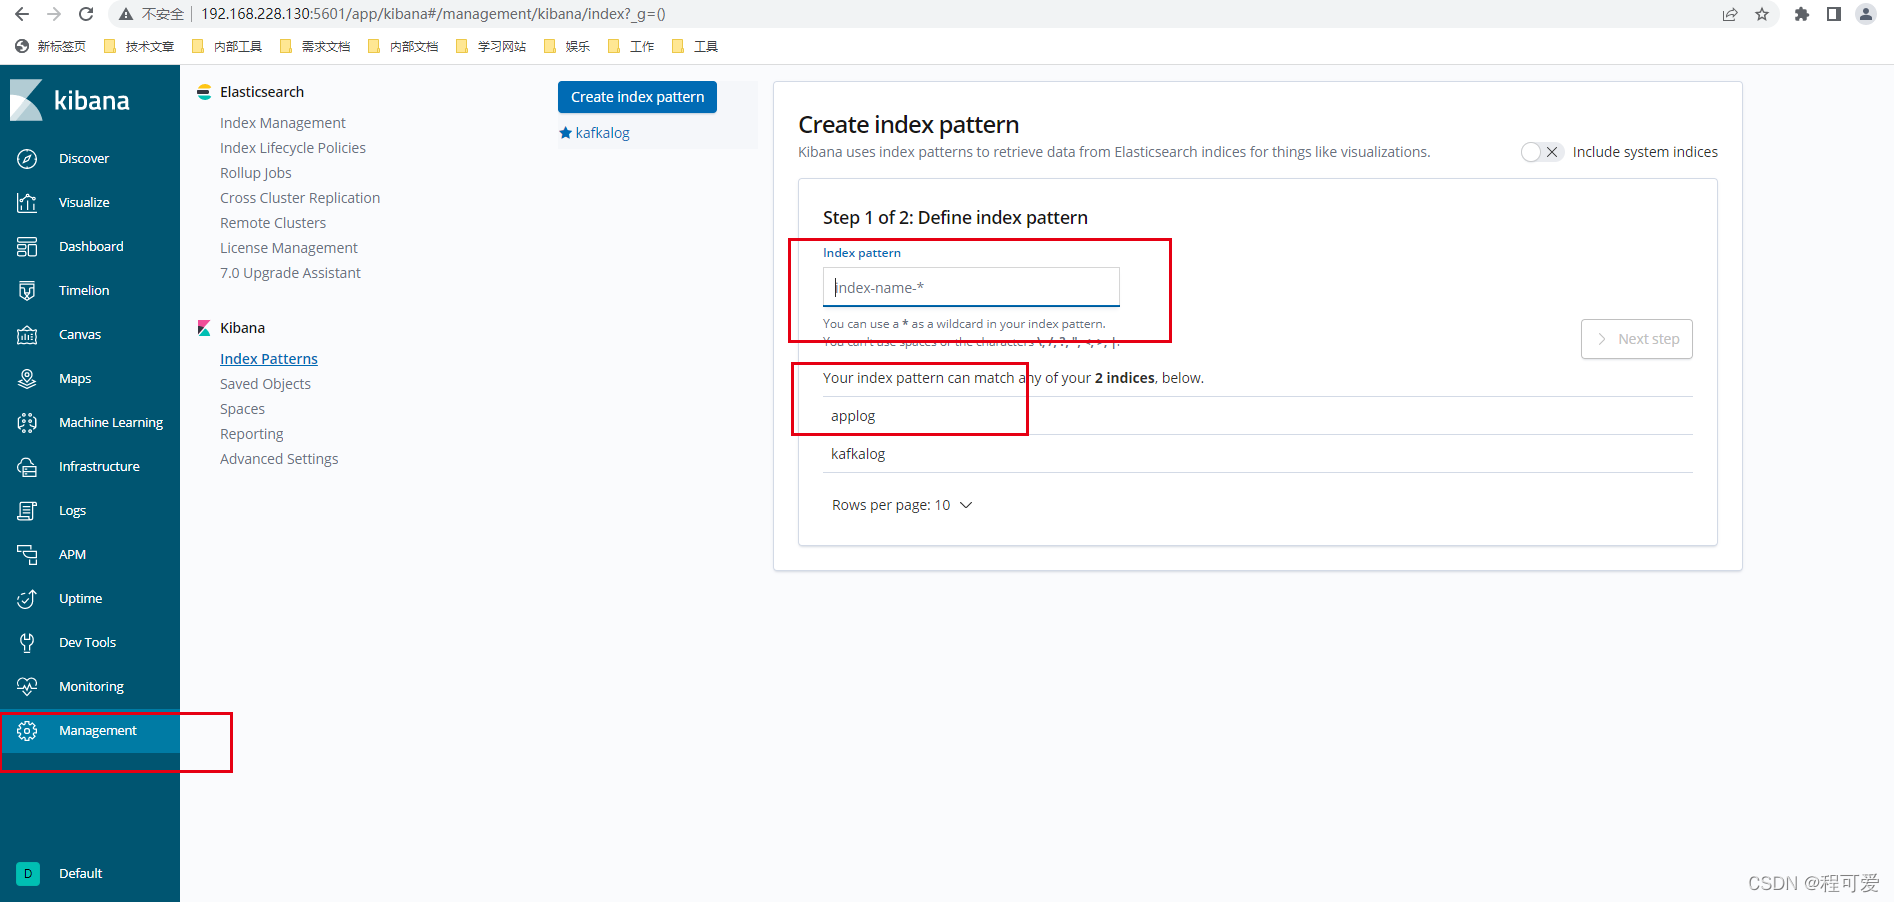Expand Rows per page dropdown
This screenshot has width=1894, height=902.
[902, 506]
